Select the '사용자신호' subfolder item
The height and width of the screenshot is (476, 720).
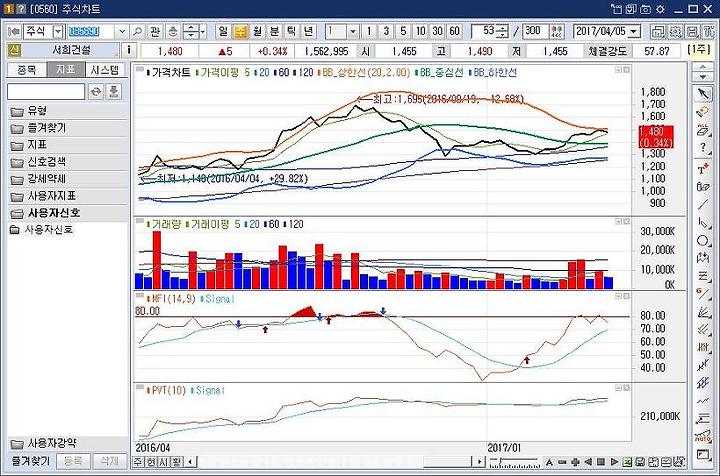pyautogui.click(x=41, y=229)
